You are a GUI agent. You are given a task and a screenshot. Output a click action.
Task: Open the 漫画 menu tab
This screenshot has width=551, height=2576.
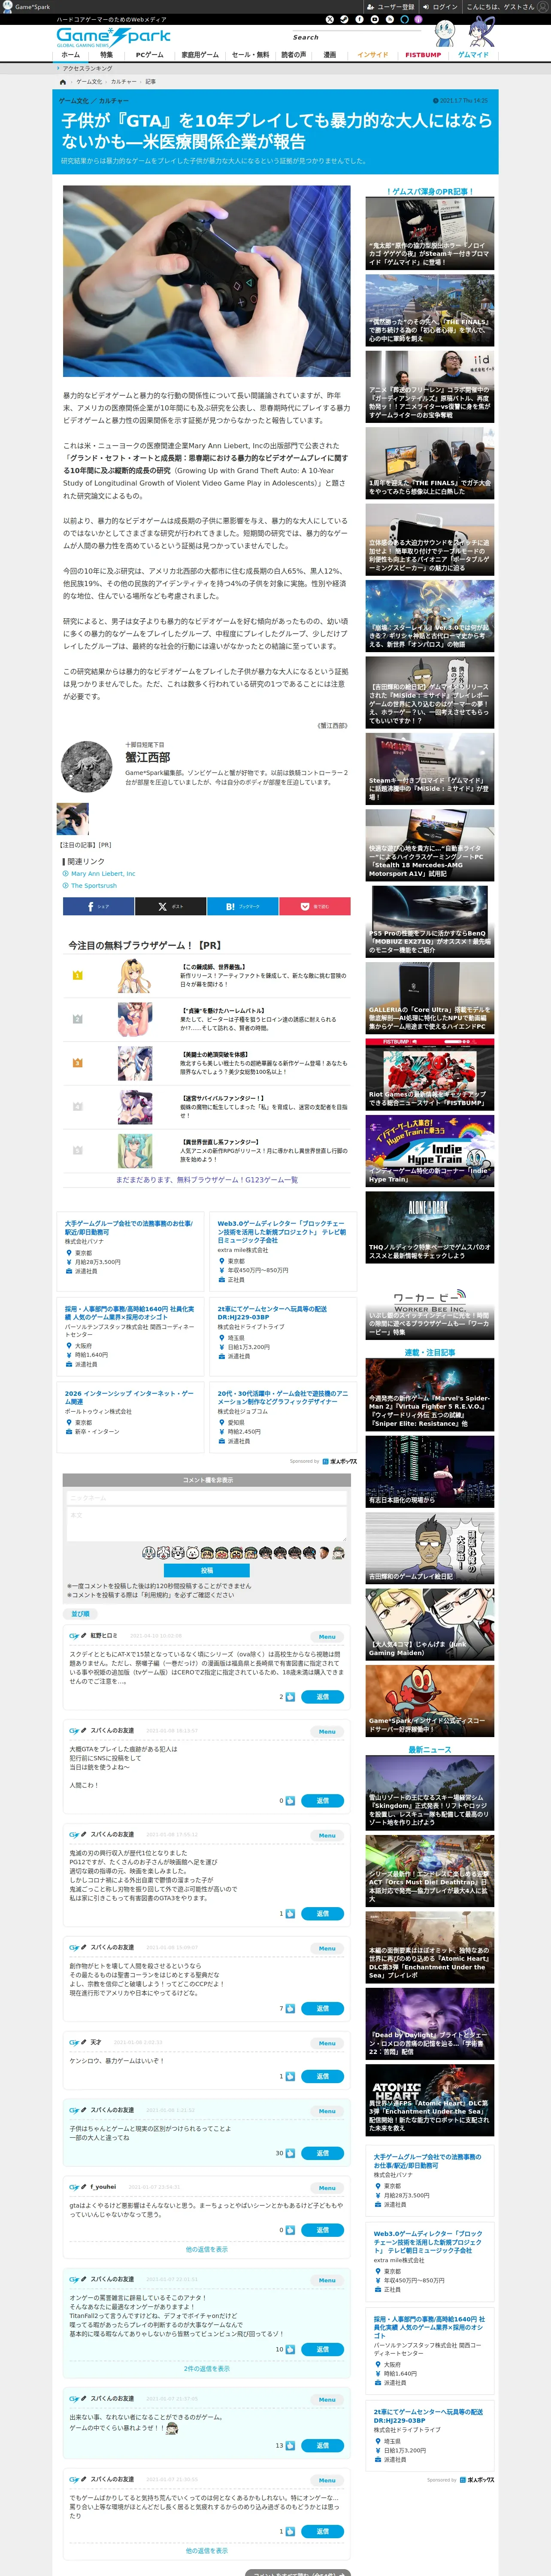point(330,55)
